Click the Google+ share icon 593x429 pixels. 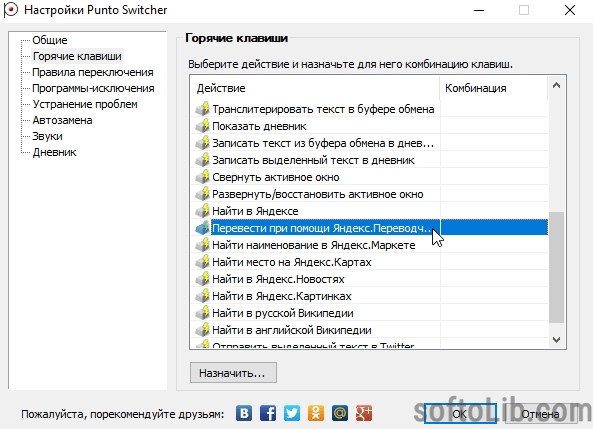point(364,413)
